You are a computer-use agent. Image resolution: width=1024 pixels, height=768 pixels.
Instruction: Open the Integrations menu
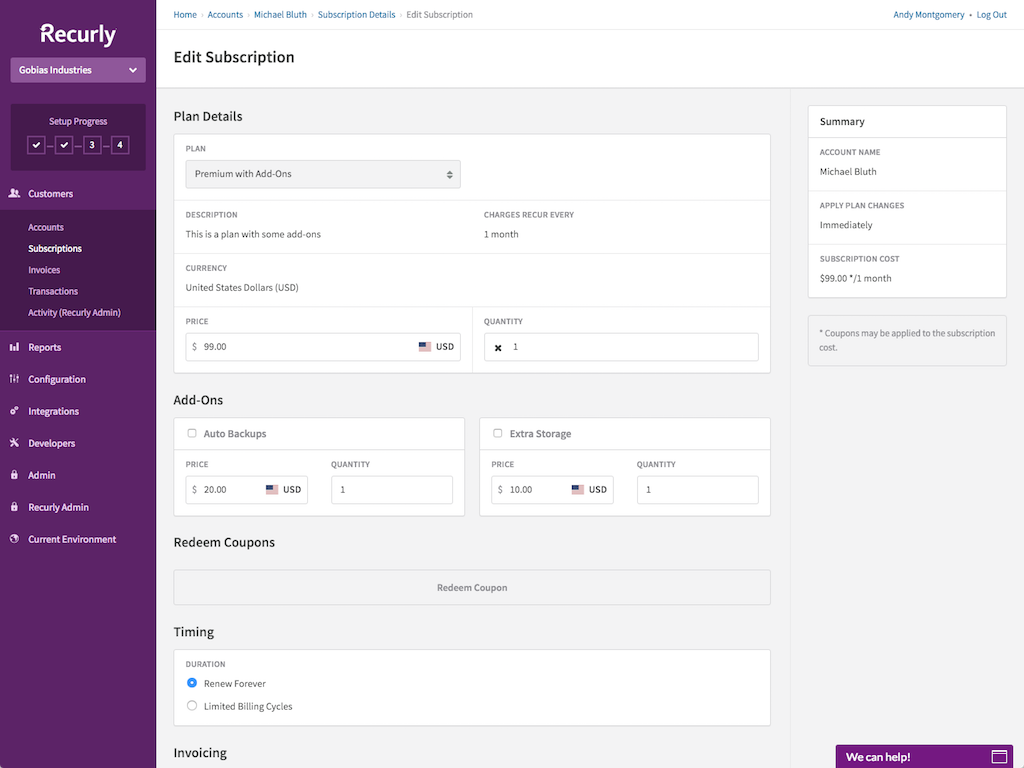54,411
